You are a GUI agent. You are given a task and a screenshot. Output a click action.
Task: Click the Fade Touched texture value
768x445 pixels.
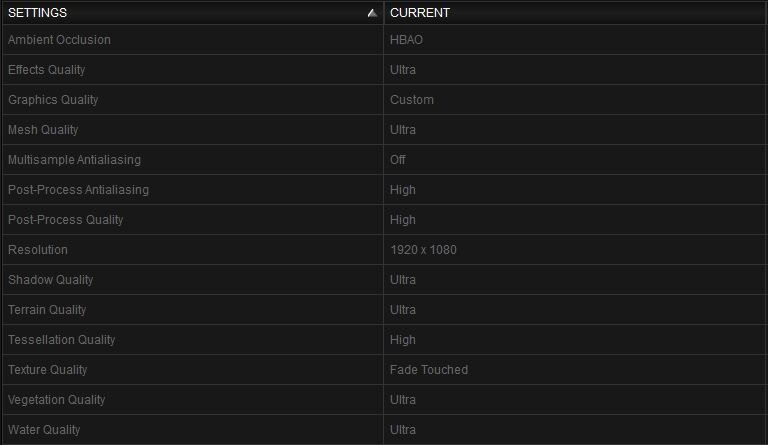click(x=429, y=370)
